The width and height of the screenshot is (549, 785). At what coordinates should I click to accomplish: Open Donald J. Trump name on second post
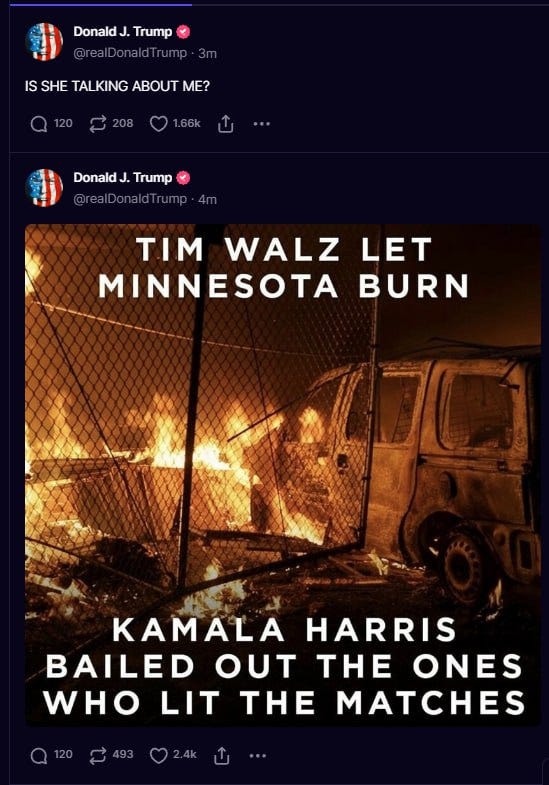[123, 178]
